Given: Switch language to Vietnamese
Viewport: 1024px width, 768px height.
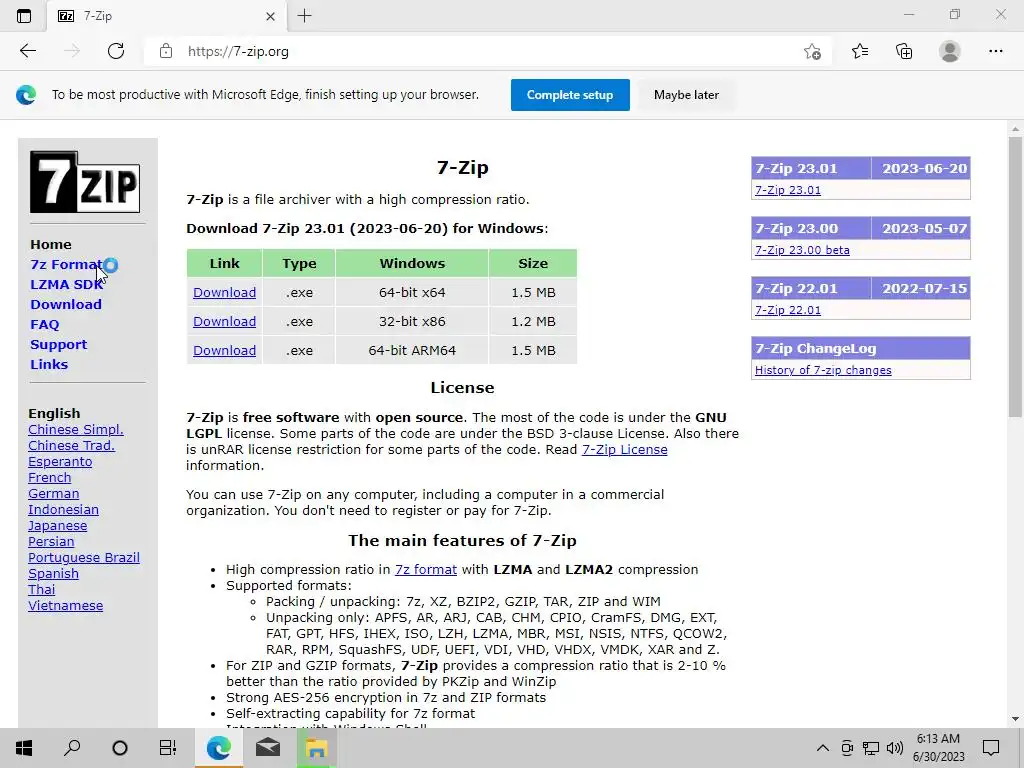Looking at the screenshot, I should click(x=65, y=605).
